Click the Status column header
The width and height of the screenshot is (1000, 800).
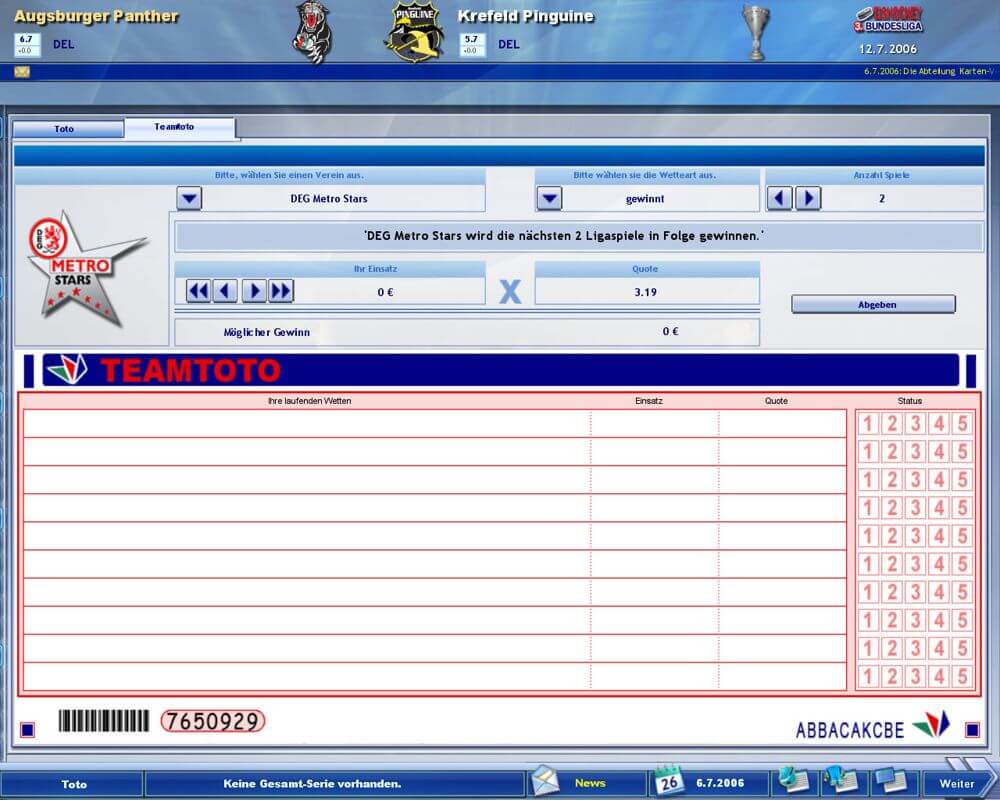[909, 401]
